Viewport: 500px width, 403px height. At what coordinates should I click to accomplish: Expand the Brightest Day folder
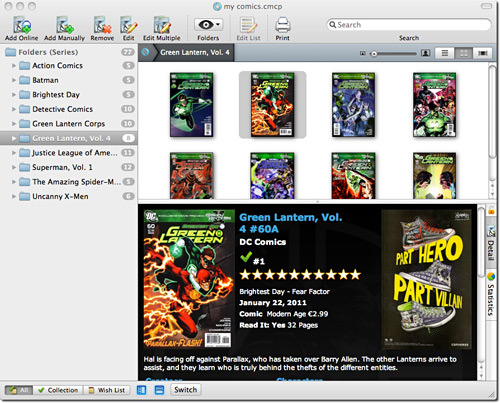pyautogui.click(x=14, y=95)
